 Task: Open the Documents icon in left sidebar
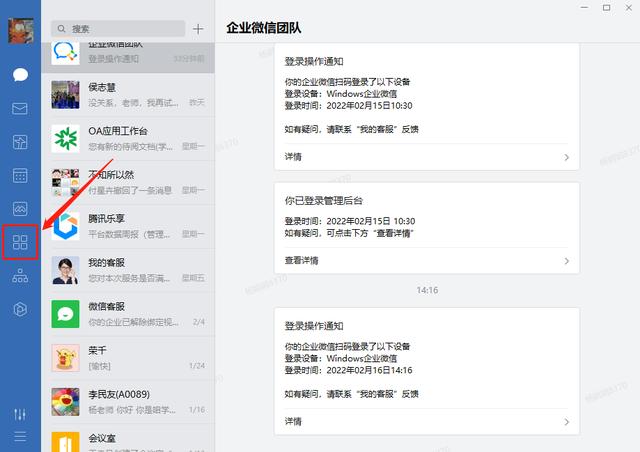[20, 142]
